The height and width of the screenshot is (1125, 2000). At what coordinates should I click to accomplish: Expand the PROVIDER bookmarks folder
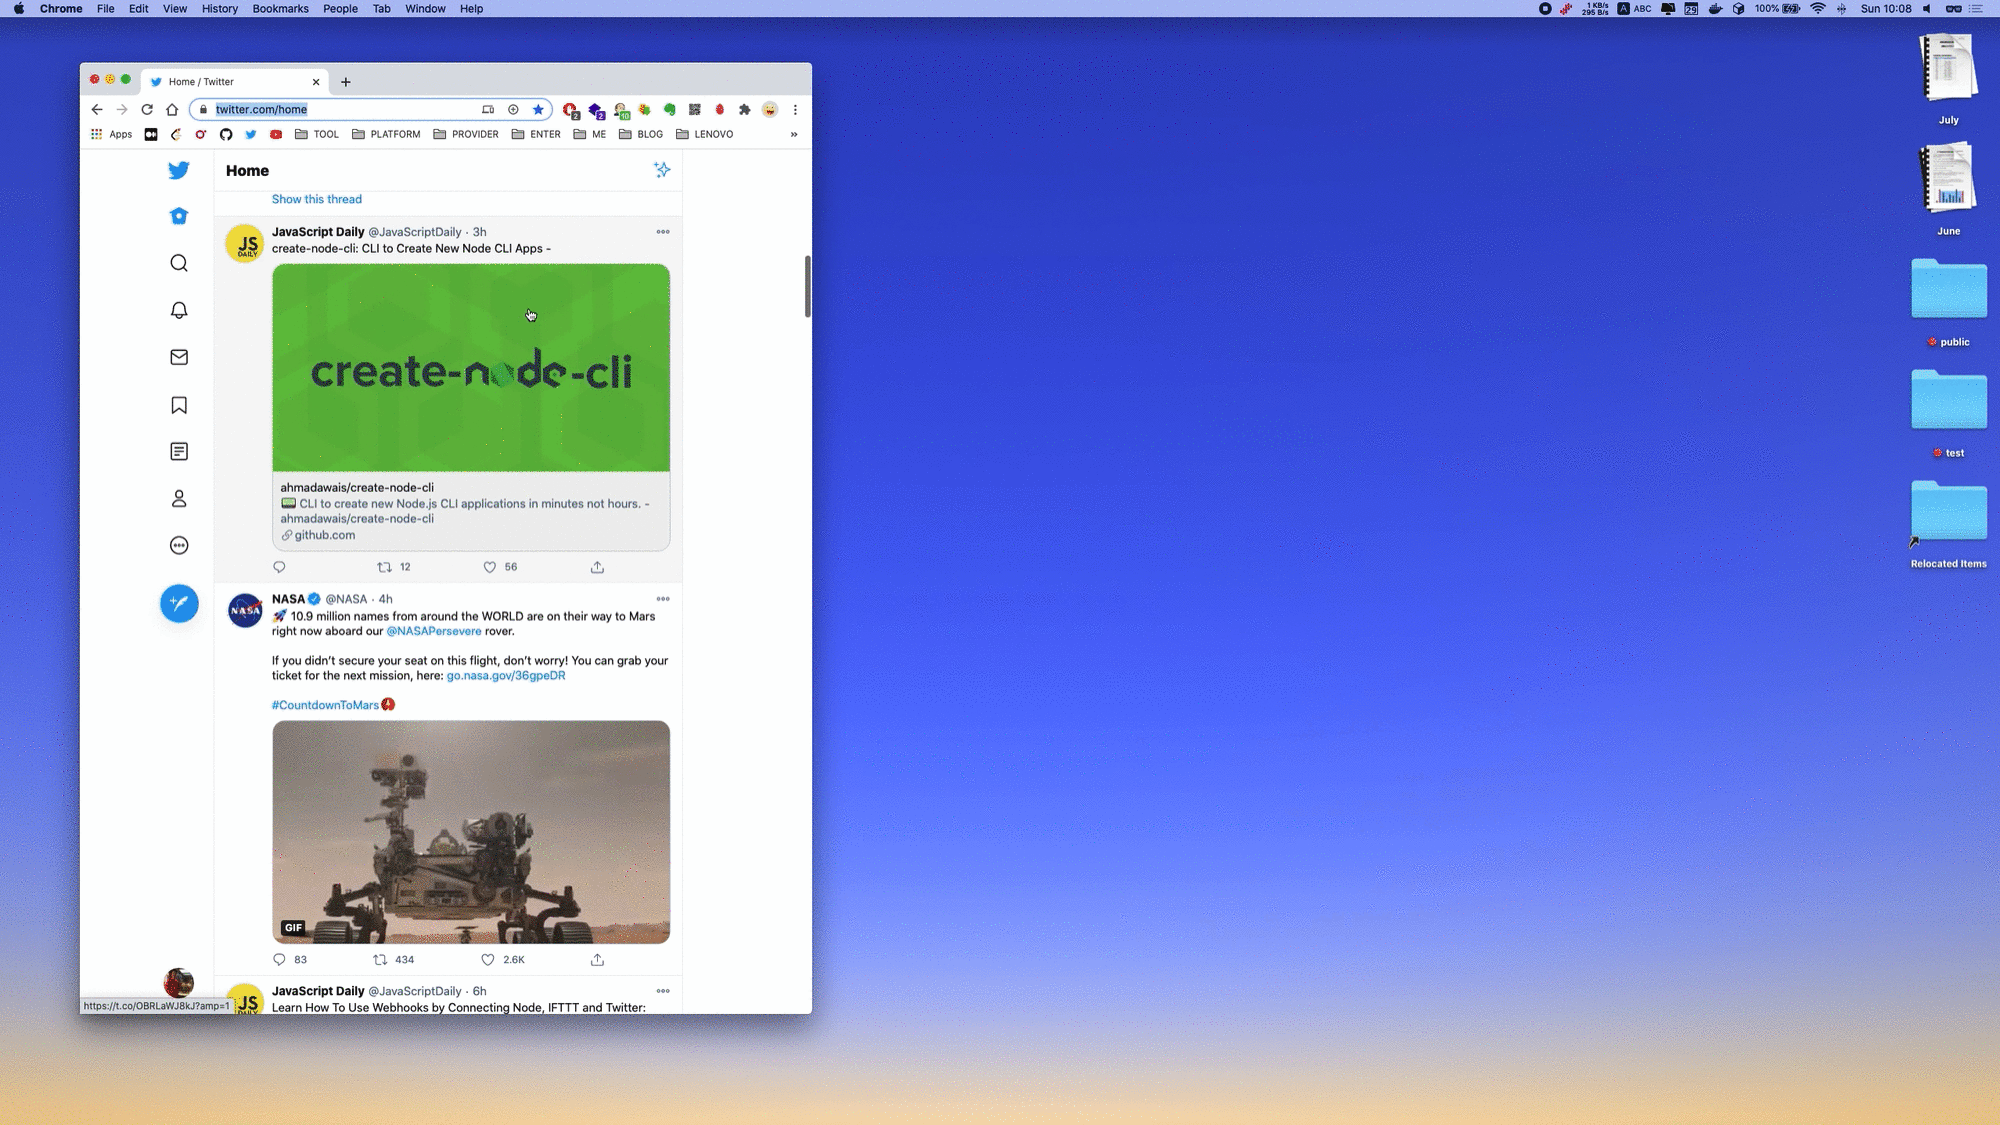466,134
